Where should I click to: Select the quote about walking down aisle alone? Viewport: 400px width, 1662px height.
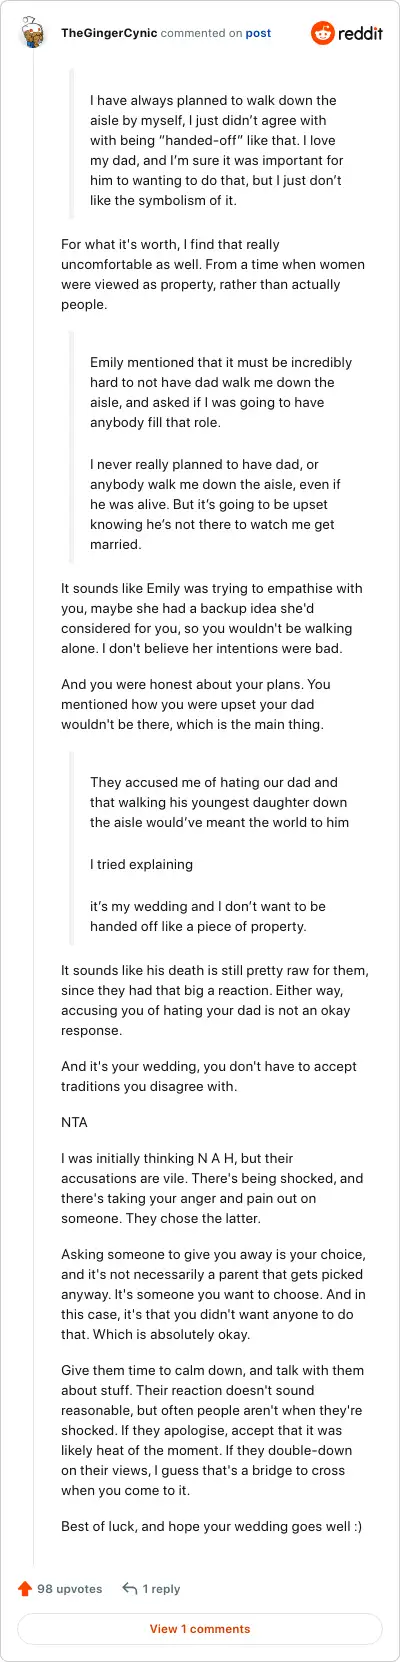[x=216, y=150]
